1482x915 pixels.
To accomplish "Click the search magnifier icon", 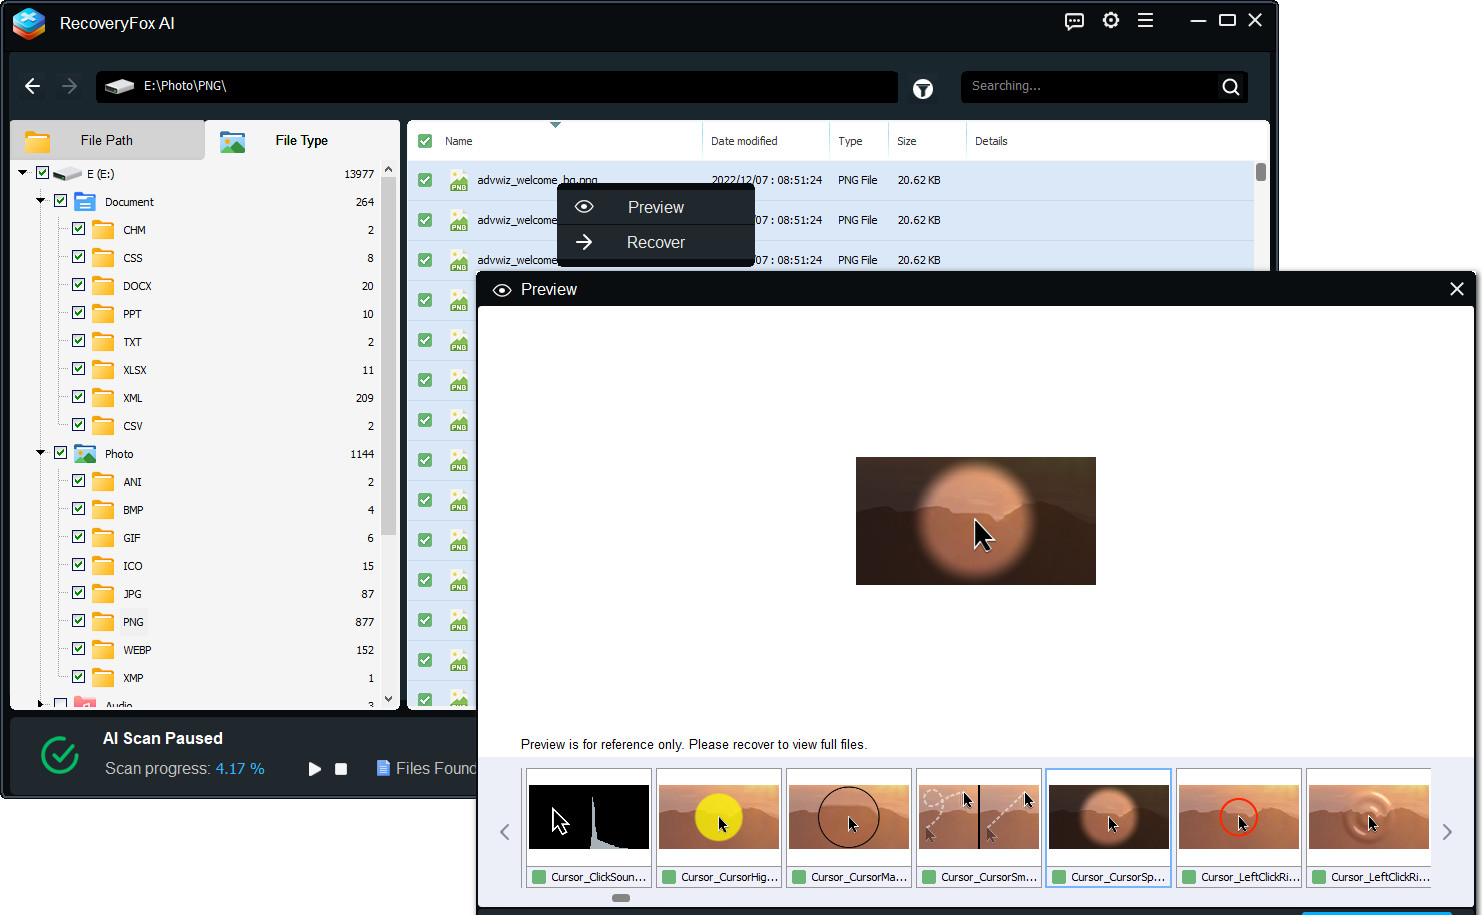I will click(x=1230, y=86).
